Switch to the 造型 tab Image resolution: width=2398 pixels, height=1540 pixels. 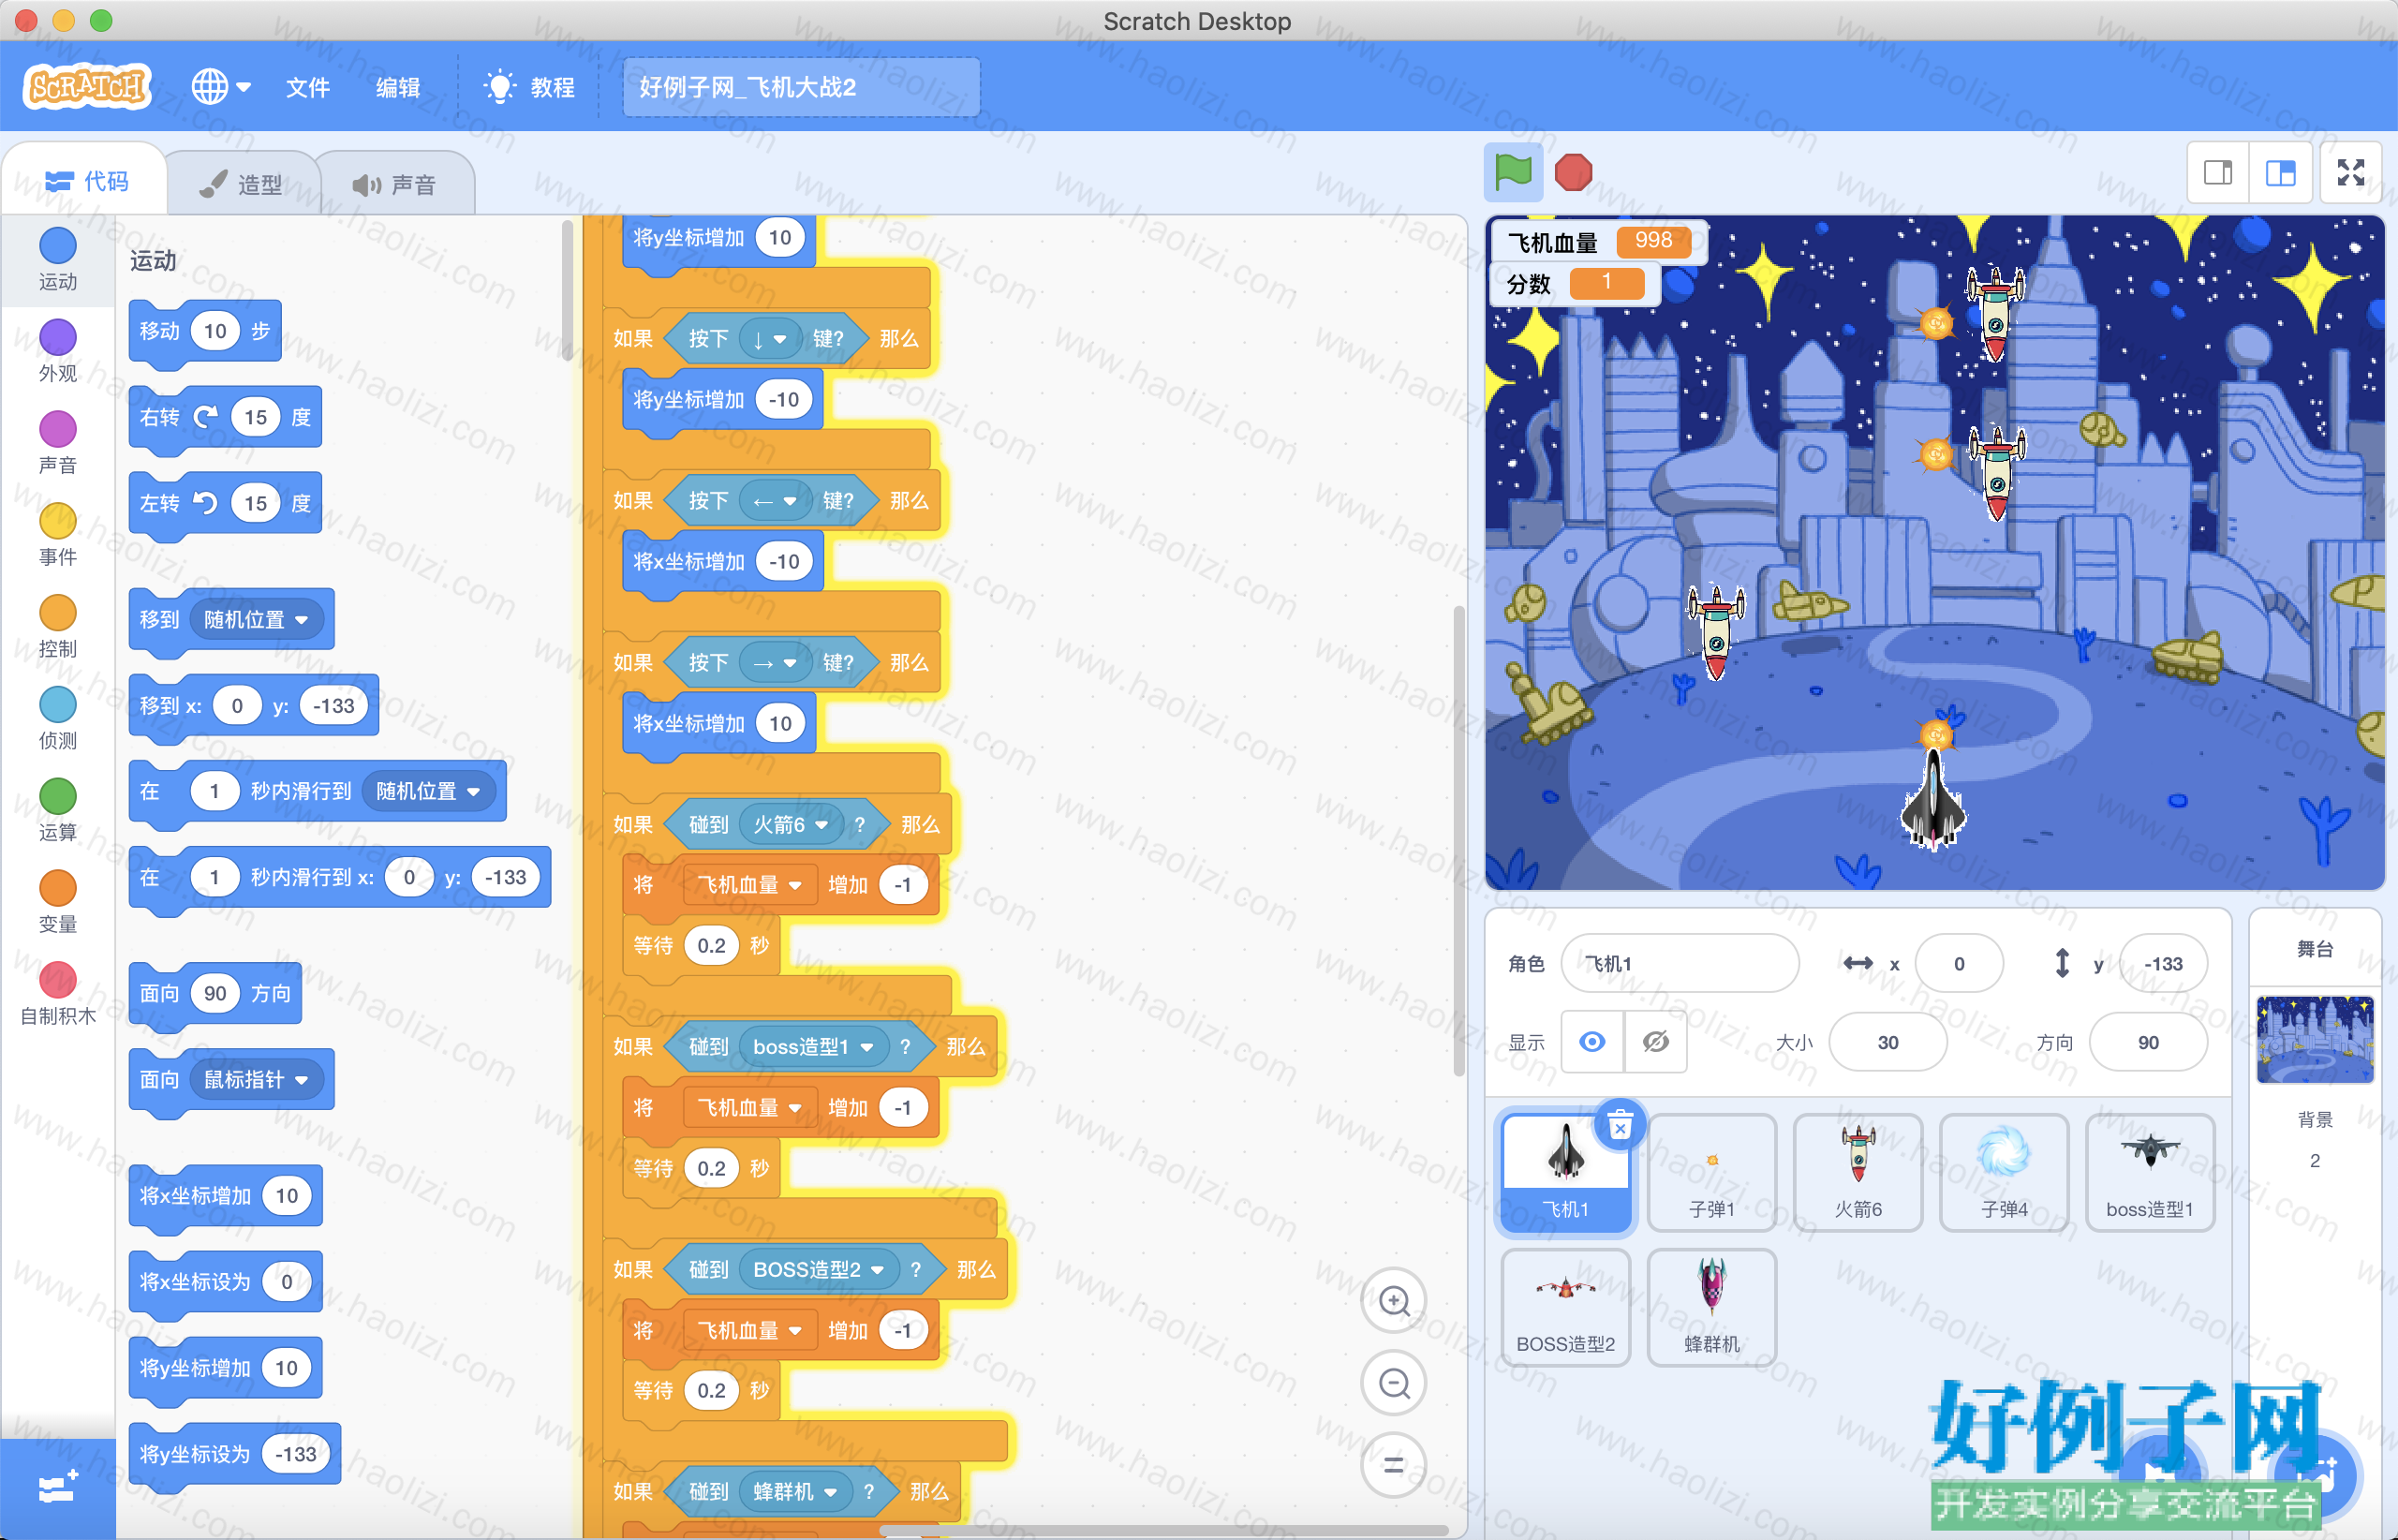coord(241,184)
